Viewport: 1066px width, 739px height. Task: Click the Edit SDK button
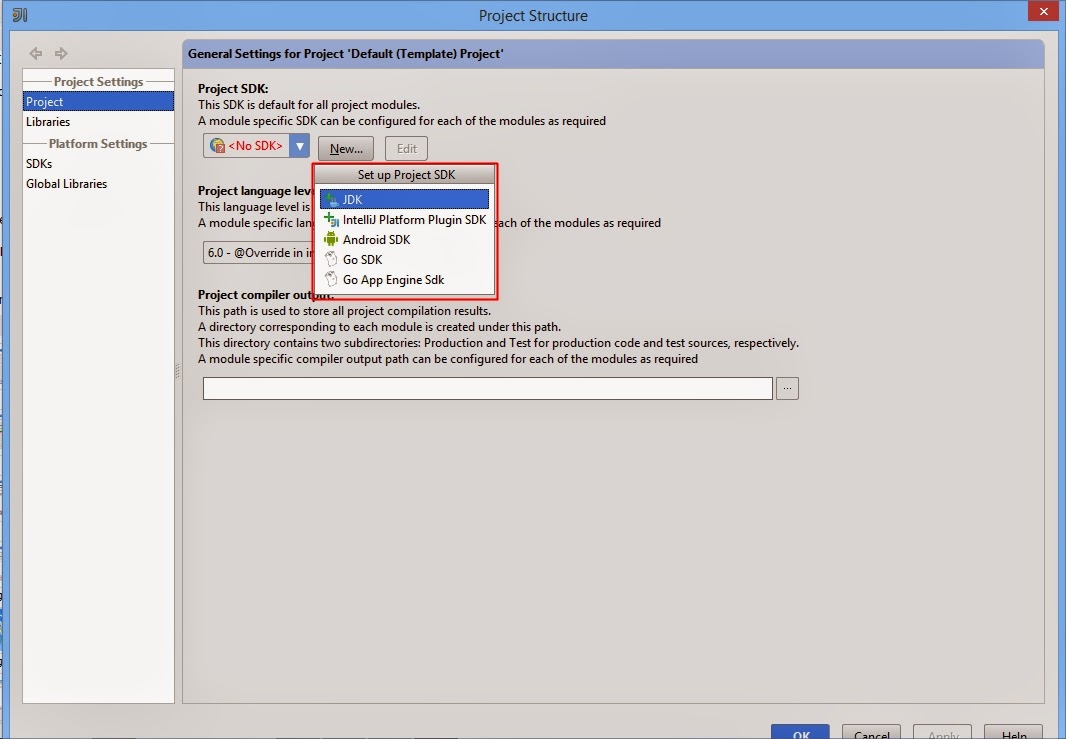pyautogui.click(x=407, y=148)
